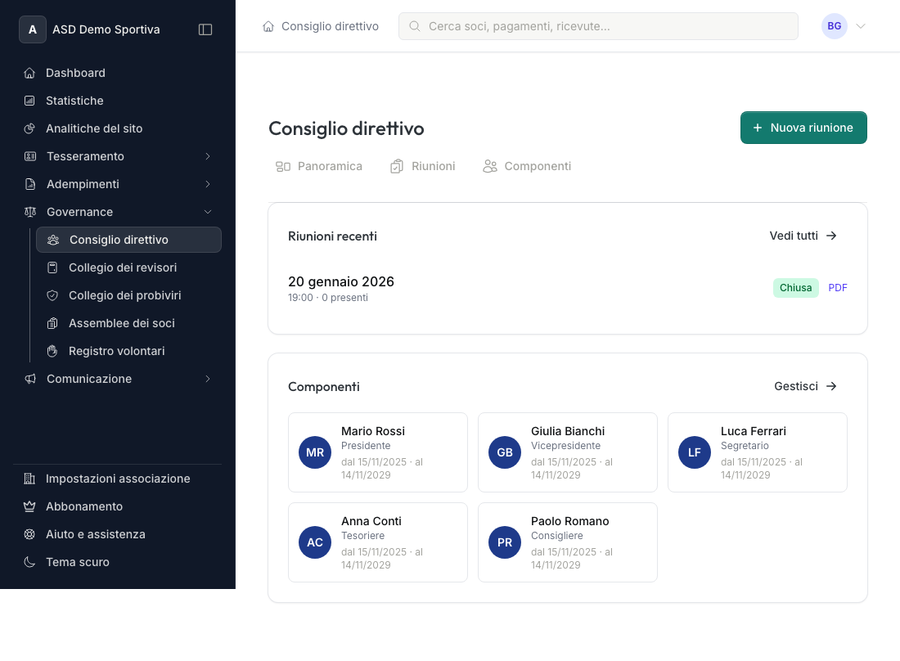Download the meeting PDF link
The width and height of the screenshot is (900, 661).
click(837, 288)
